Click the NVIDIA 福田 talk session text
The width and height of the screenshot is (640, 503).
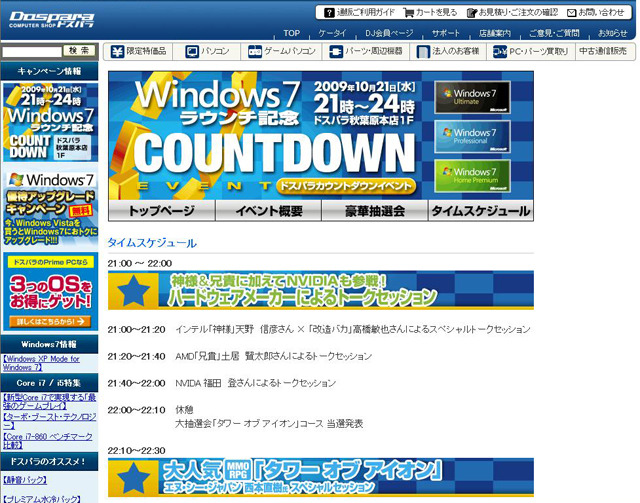pyautogui.click(x=256, y=383)
